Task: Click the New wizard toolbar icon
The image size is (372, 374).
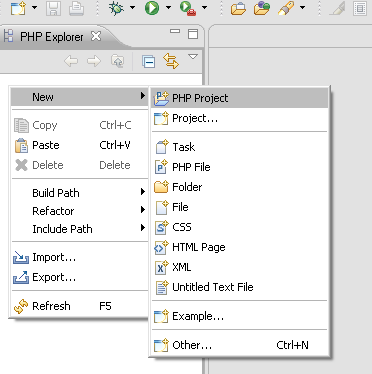Action: [x=18, y=8]
